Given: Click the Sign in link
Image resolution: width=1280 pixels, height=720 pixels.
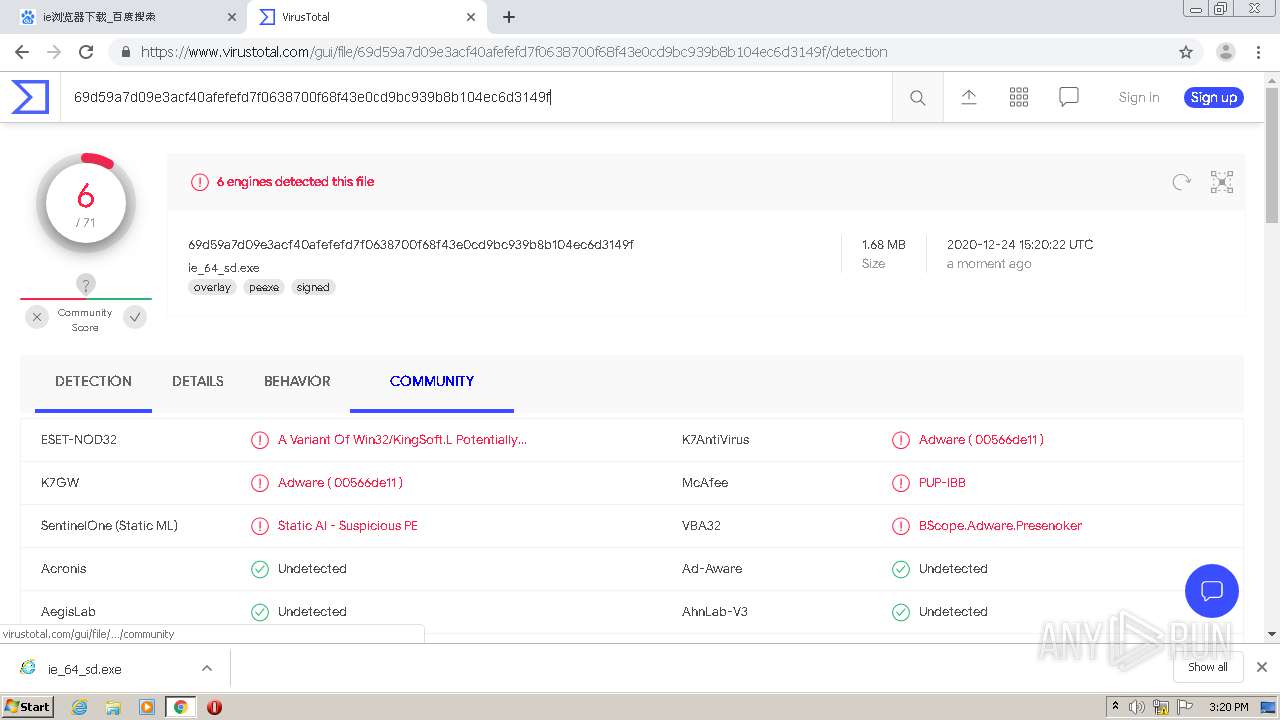Looking at the screenshot, I should coord(1139,97).
